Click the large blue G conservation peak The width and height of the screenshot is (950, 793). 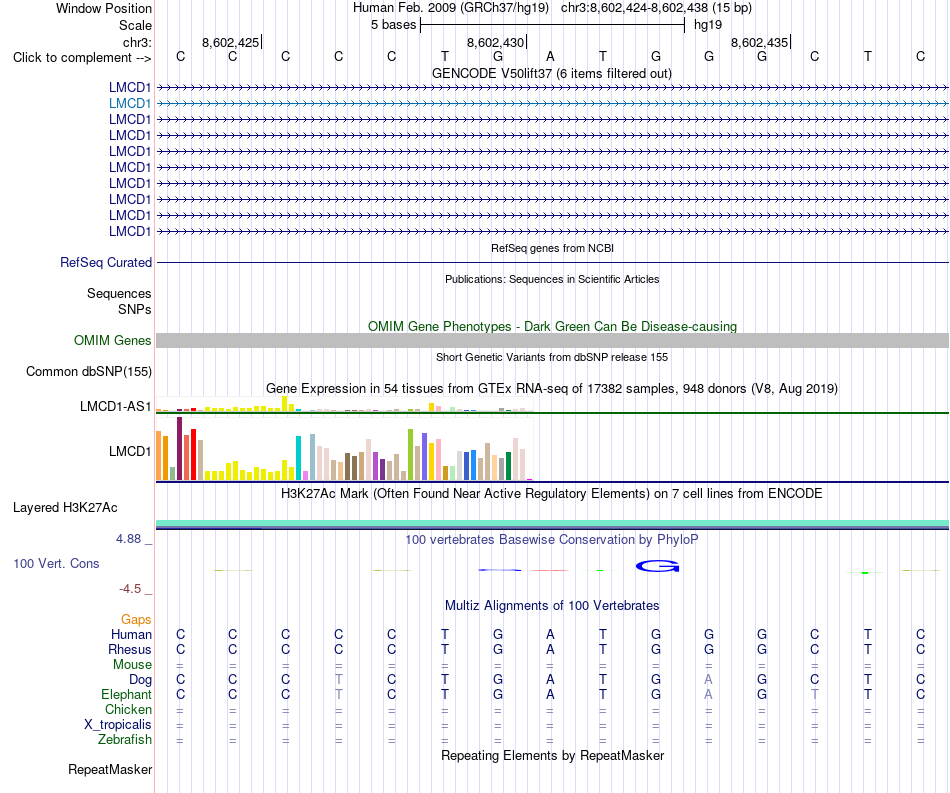point(657,566)
